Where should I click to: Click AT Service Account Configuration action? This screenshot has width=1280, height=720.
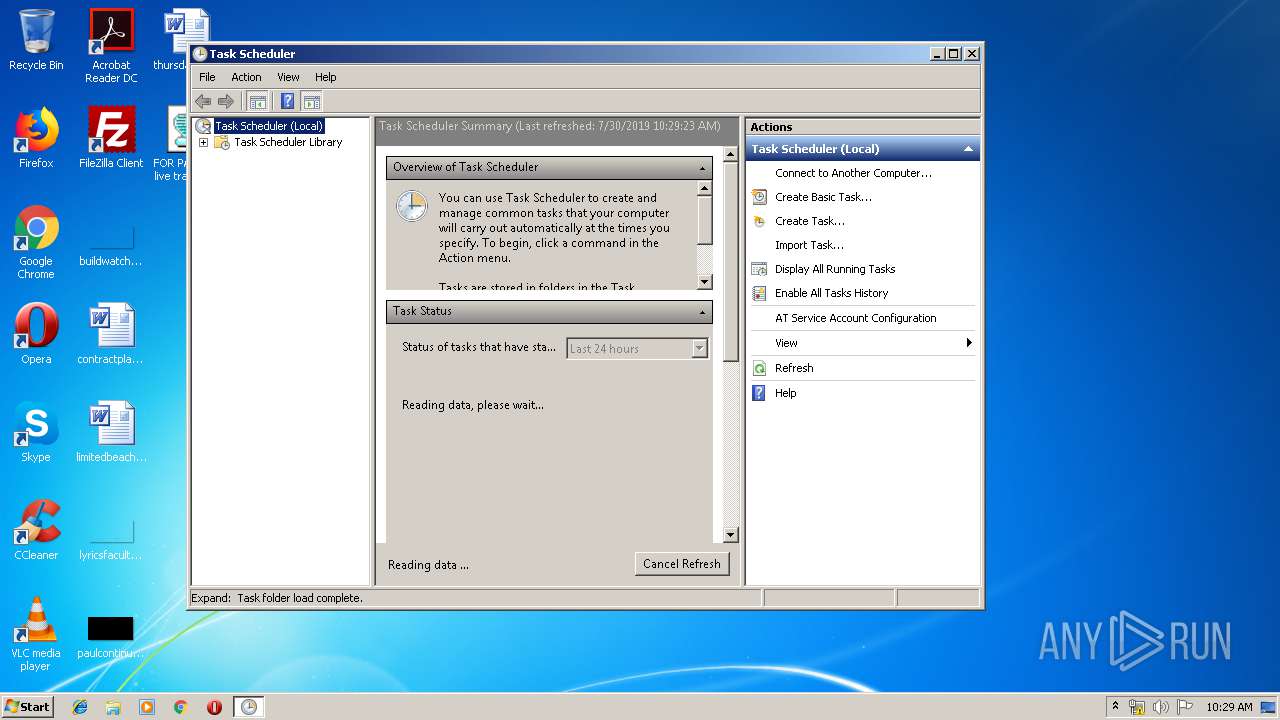(856, 318)
